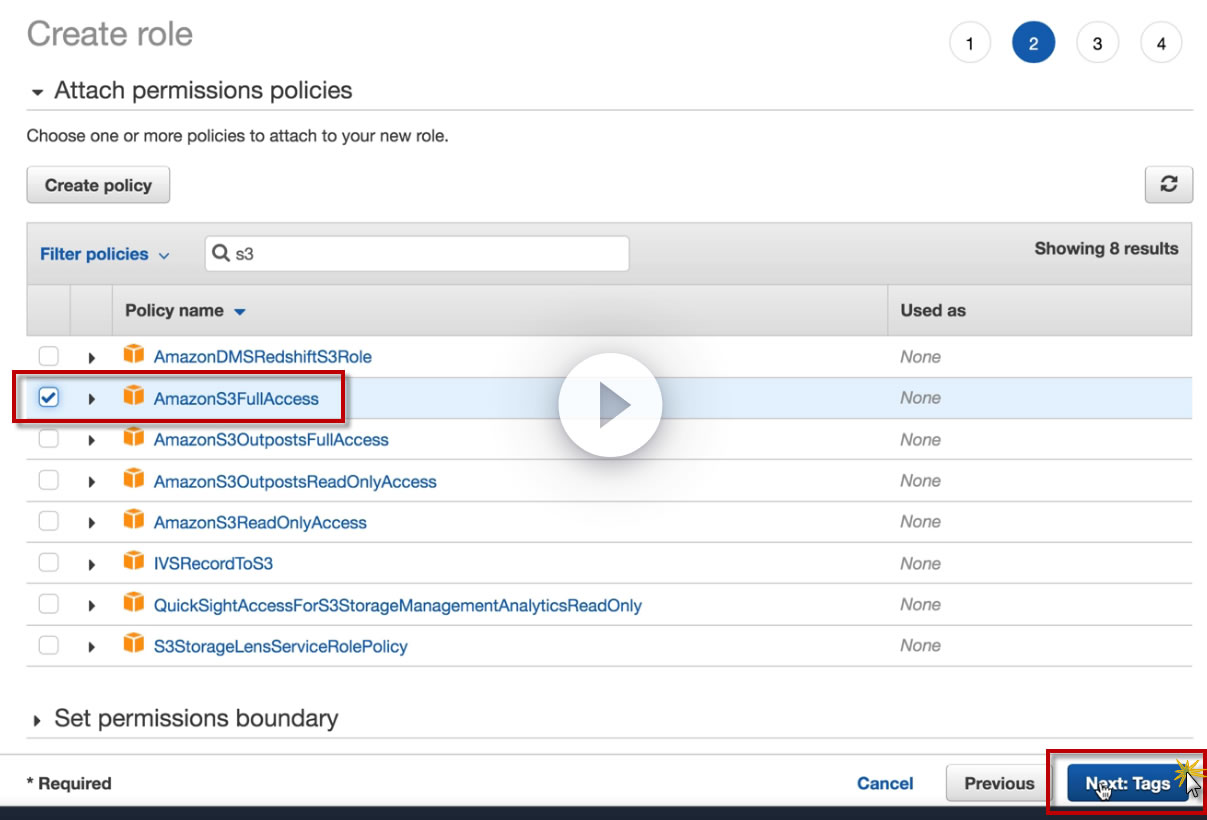Jump to wizard step 3
This screenshot has width=1207, height=820.
point(1097,43)
